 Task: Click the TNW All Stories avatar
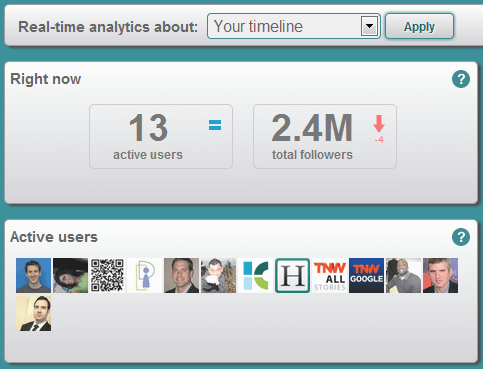point(329,275)
